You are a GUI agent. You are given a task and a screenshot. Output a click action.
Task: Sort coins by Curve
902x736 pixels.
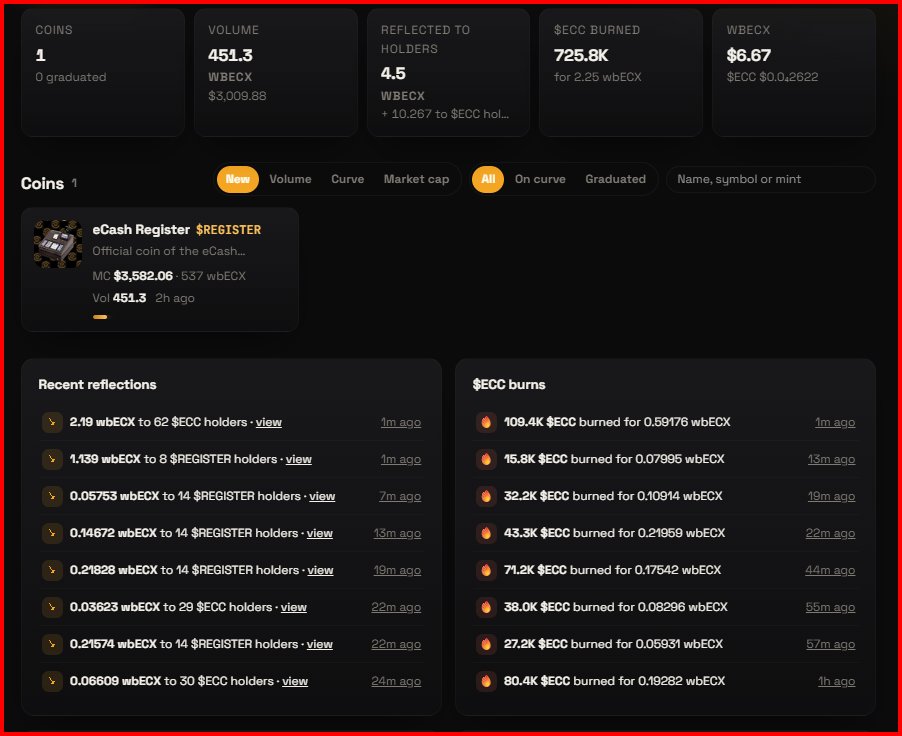347,179
